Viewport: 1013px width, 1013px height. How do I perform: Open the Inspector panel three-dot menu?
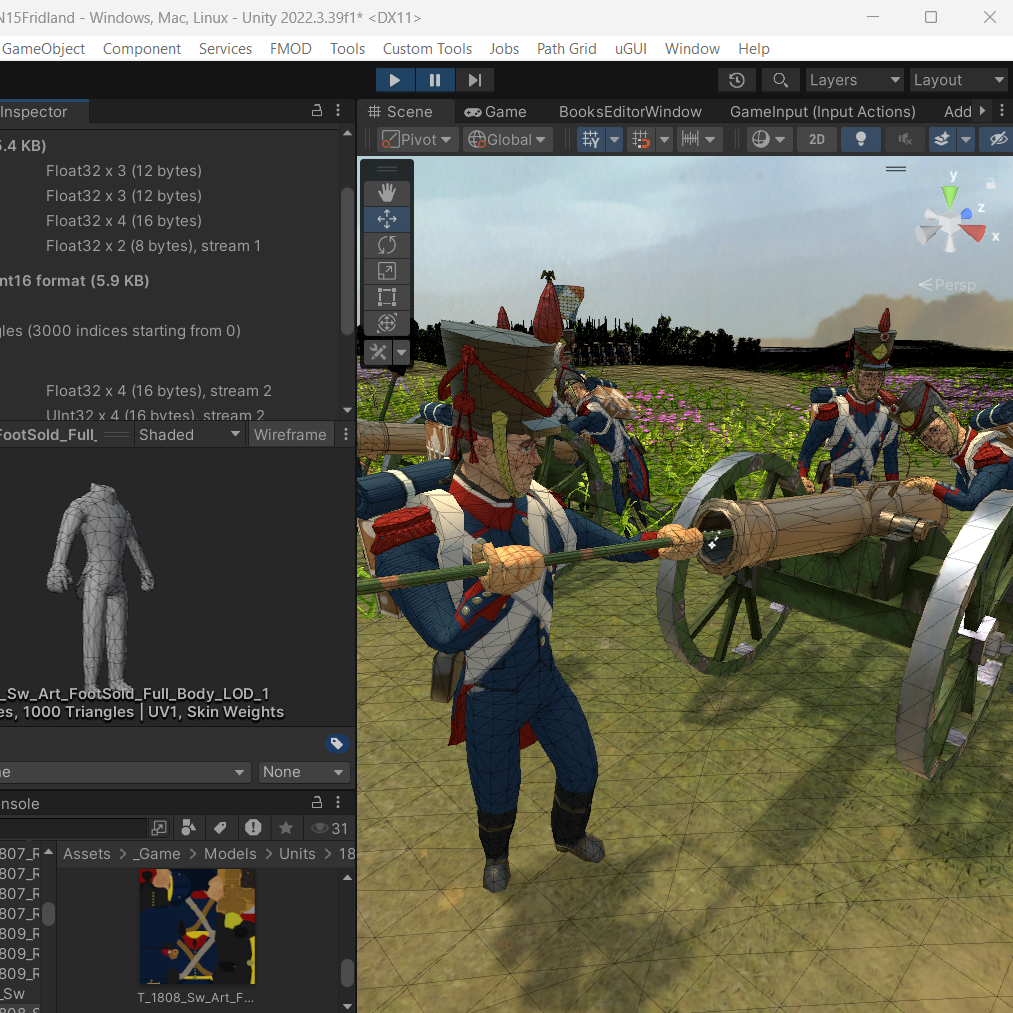338,110
